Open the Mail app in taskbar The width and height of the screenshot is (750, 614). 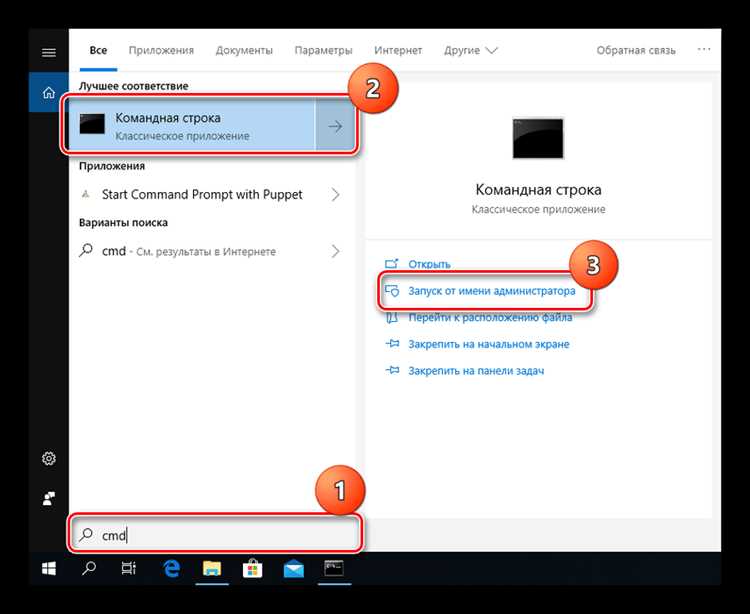click(x=293, y=569)
